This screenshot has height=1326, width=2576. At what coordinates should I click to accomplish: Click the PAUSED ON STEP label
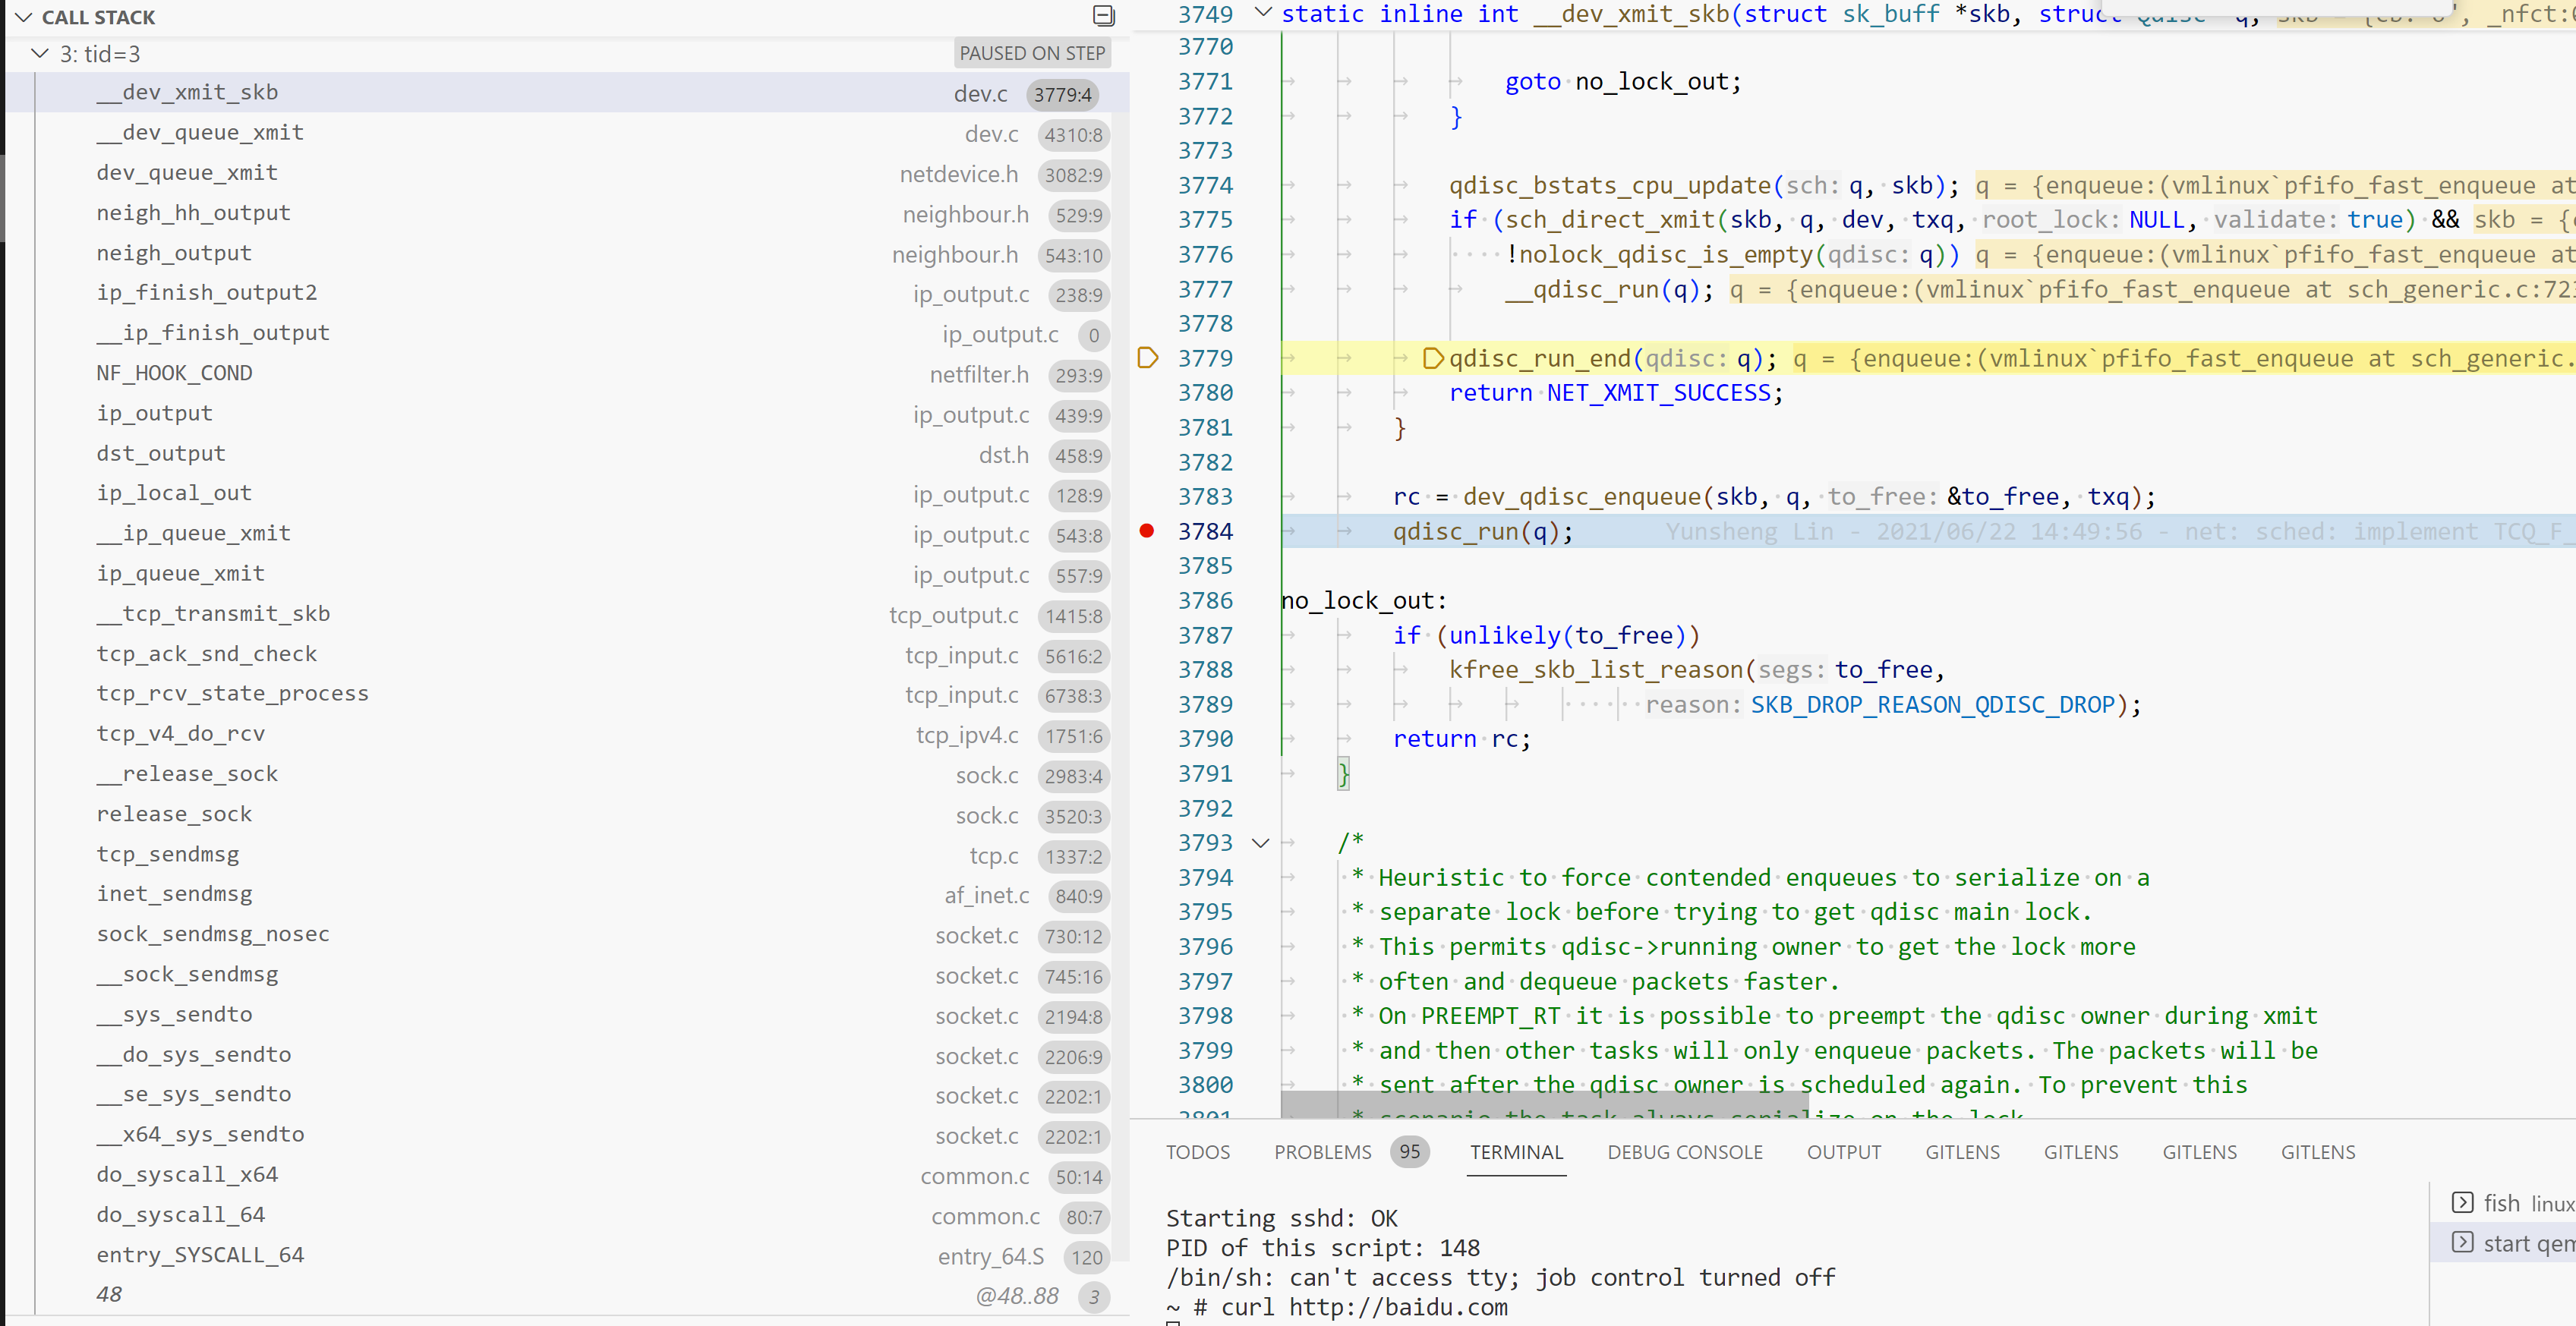(1031, 54)
